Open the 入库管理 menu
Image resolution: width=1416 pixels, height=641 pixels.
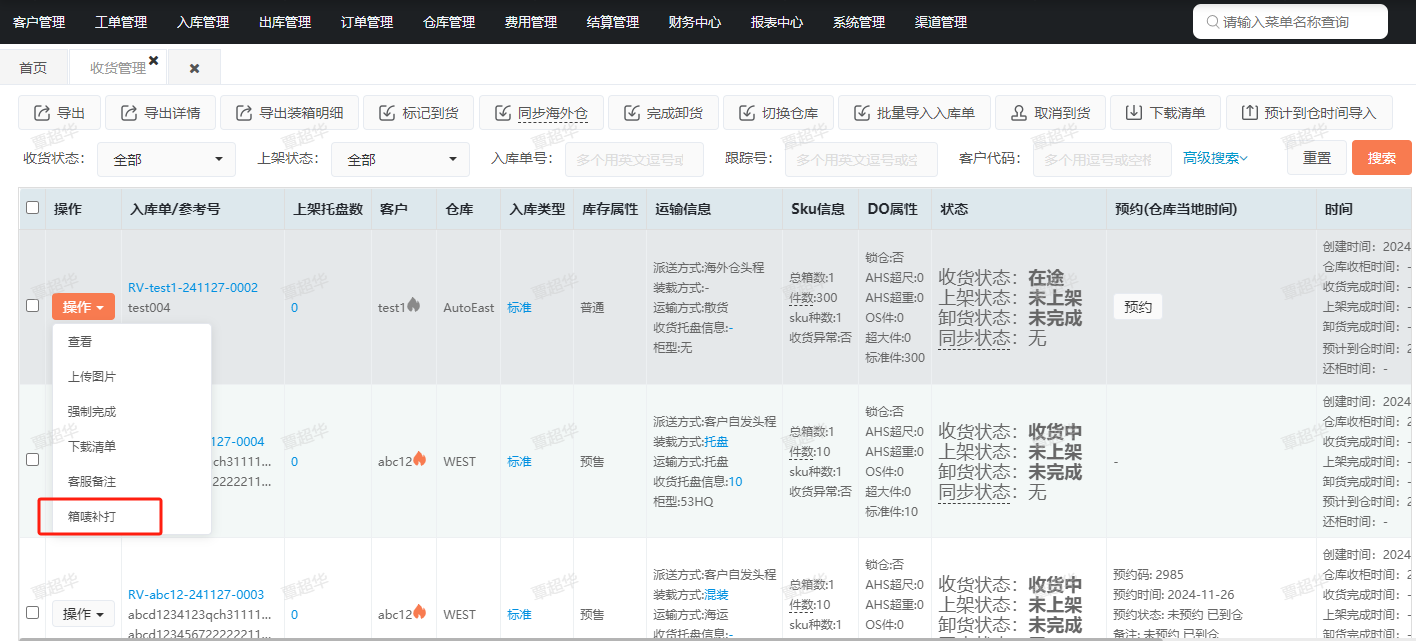point(203,22)
